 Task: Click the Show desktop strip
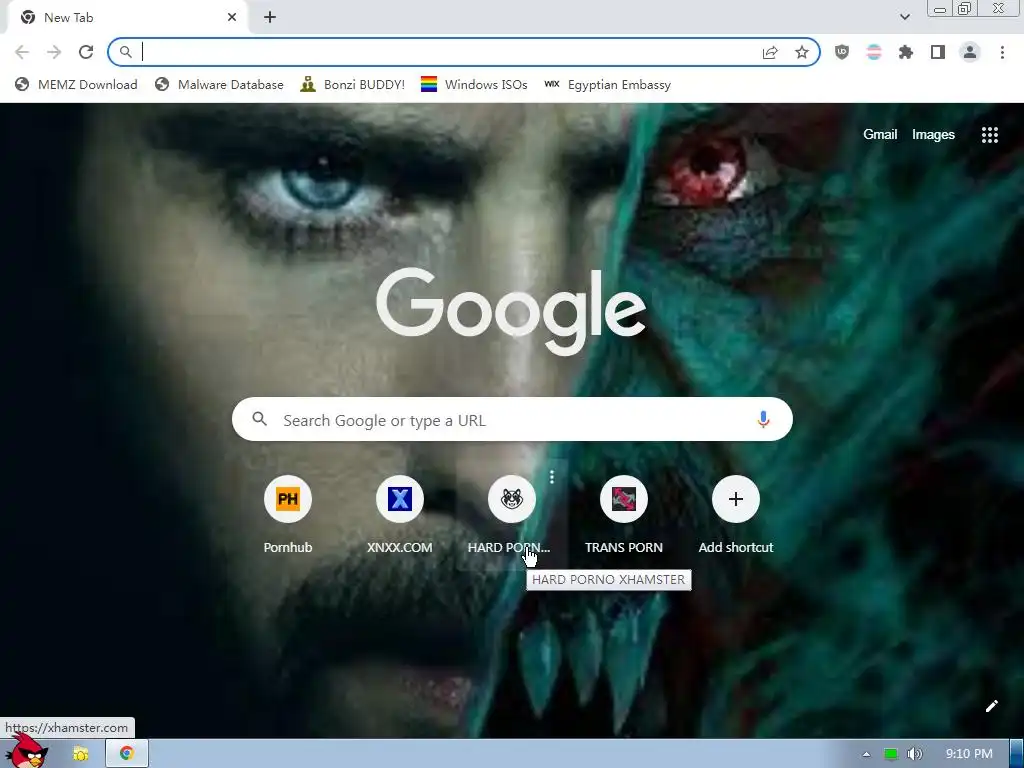(x=1017, y=754)
